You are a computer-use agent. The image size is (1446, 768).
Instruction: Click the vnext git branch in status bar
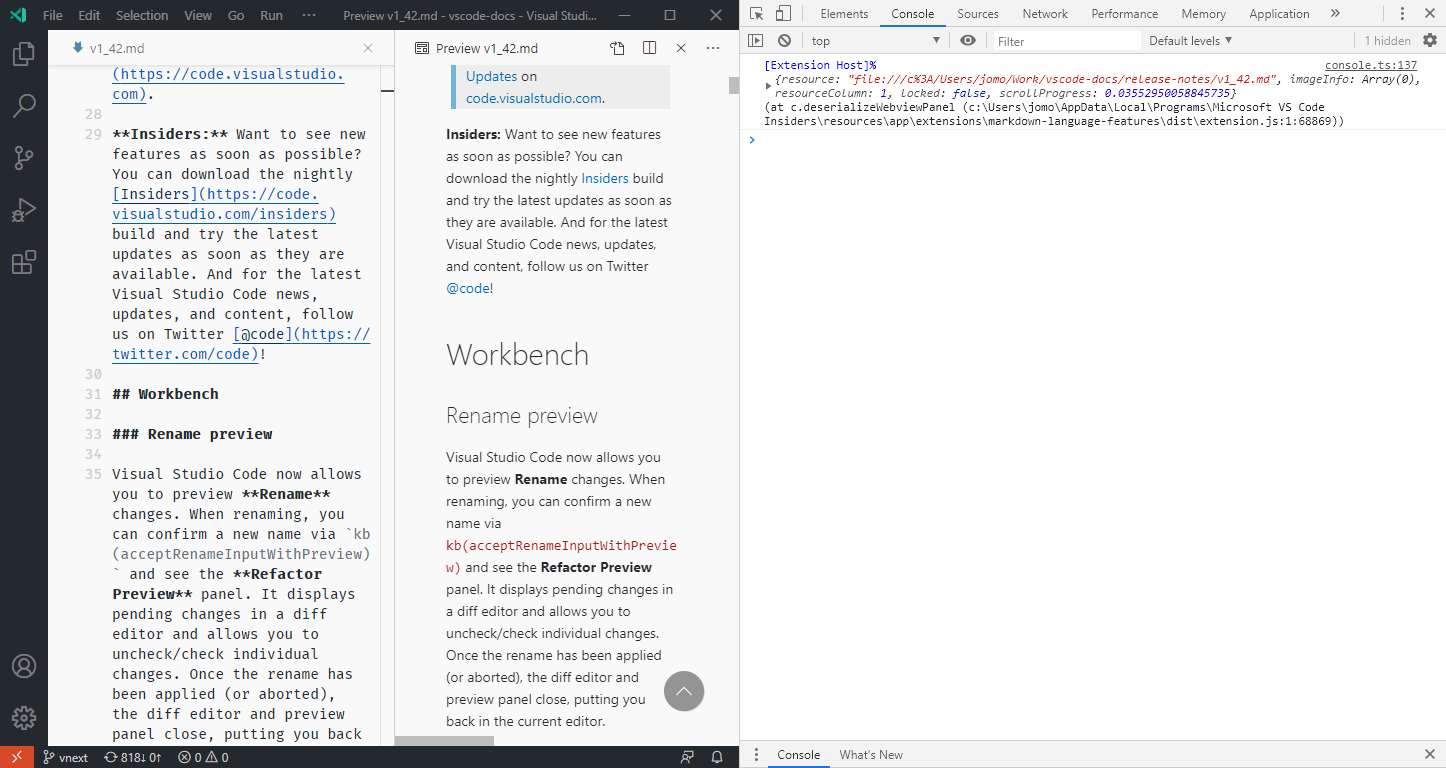click(65, 757)
